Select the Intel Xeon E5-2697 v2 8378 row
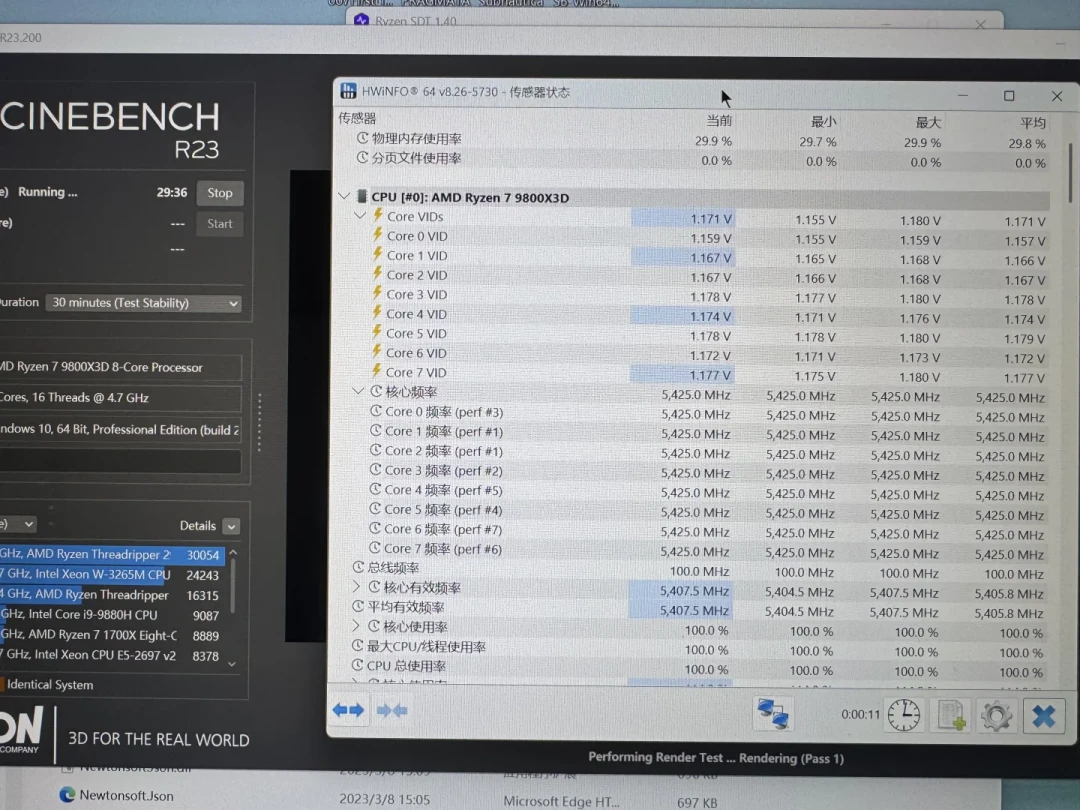 pos(112,656)
